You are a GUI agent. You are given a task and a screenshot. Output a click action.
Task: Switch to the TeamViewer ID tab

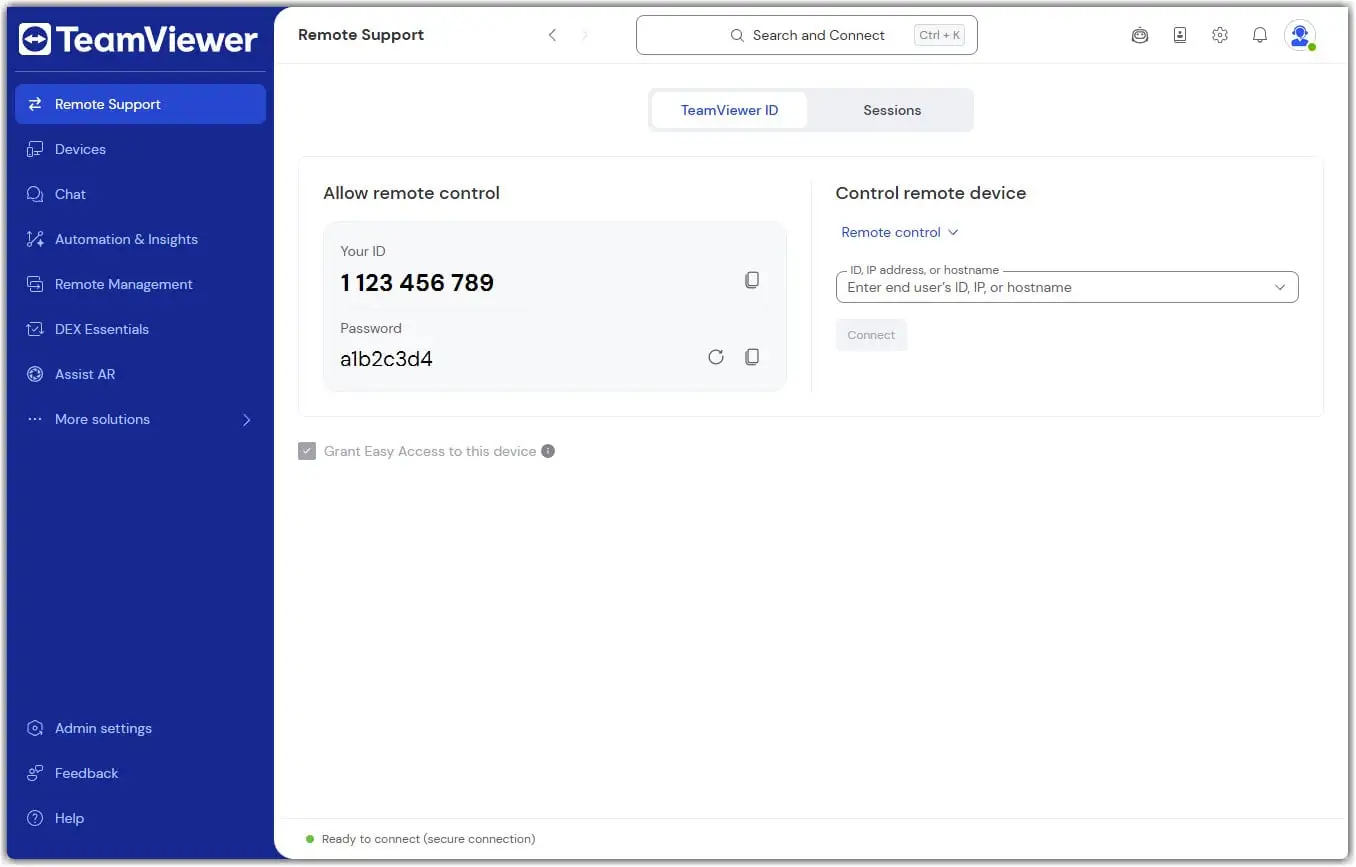coord(729,110)
